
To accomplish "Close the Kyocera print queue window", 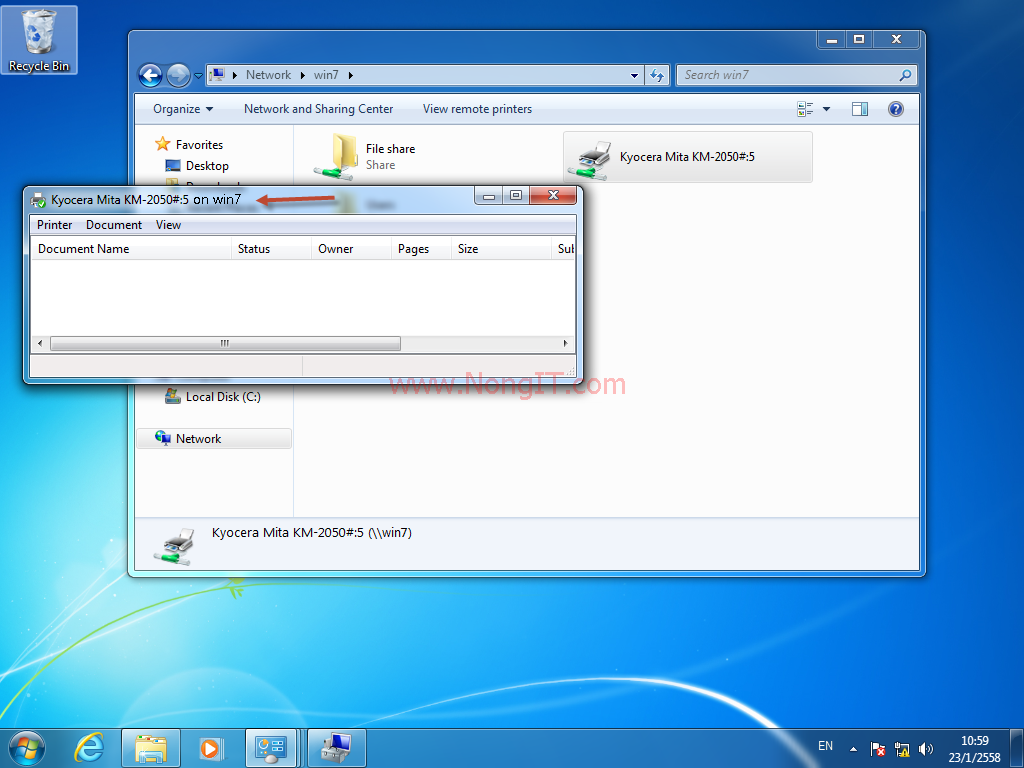I will point(553,195).
